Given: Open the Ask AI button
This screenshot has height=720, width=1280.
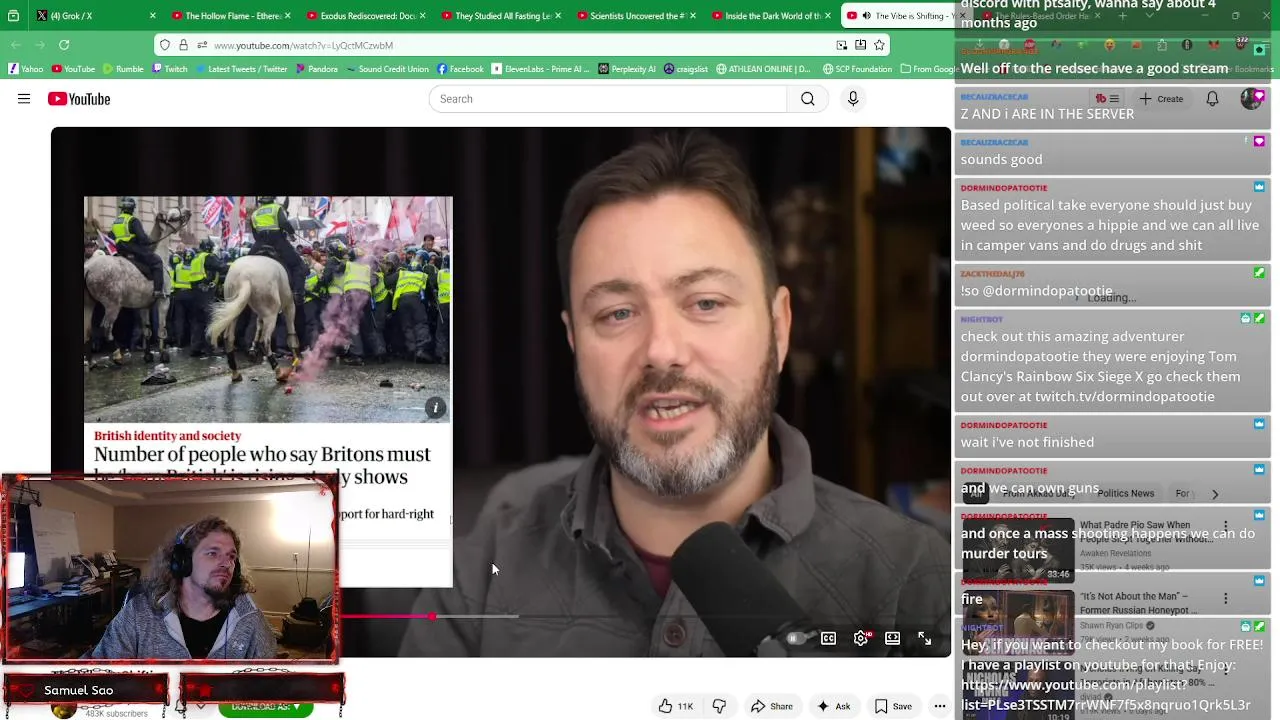Looking at the screenshot, I should (833, 706).
